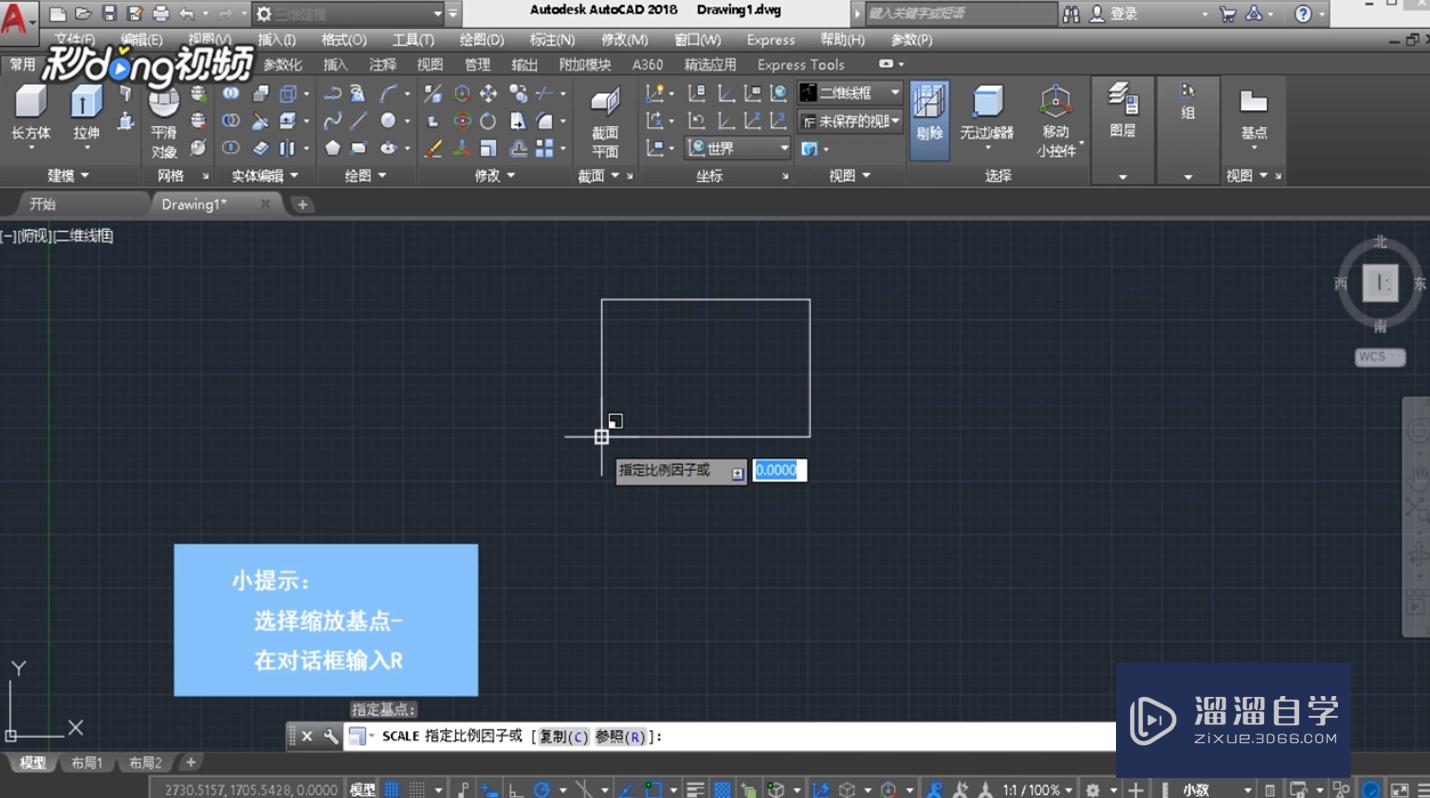Open the 二维线框 visual style dropdown

coord(851,93)
